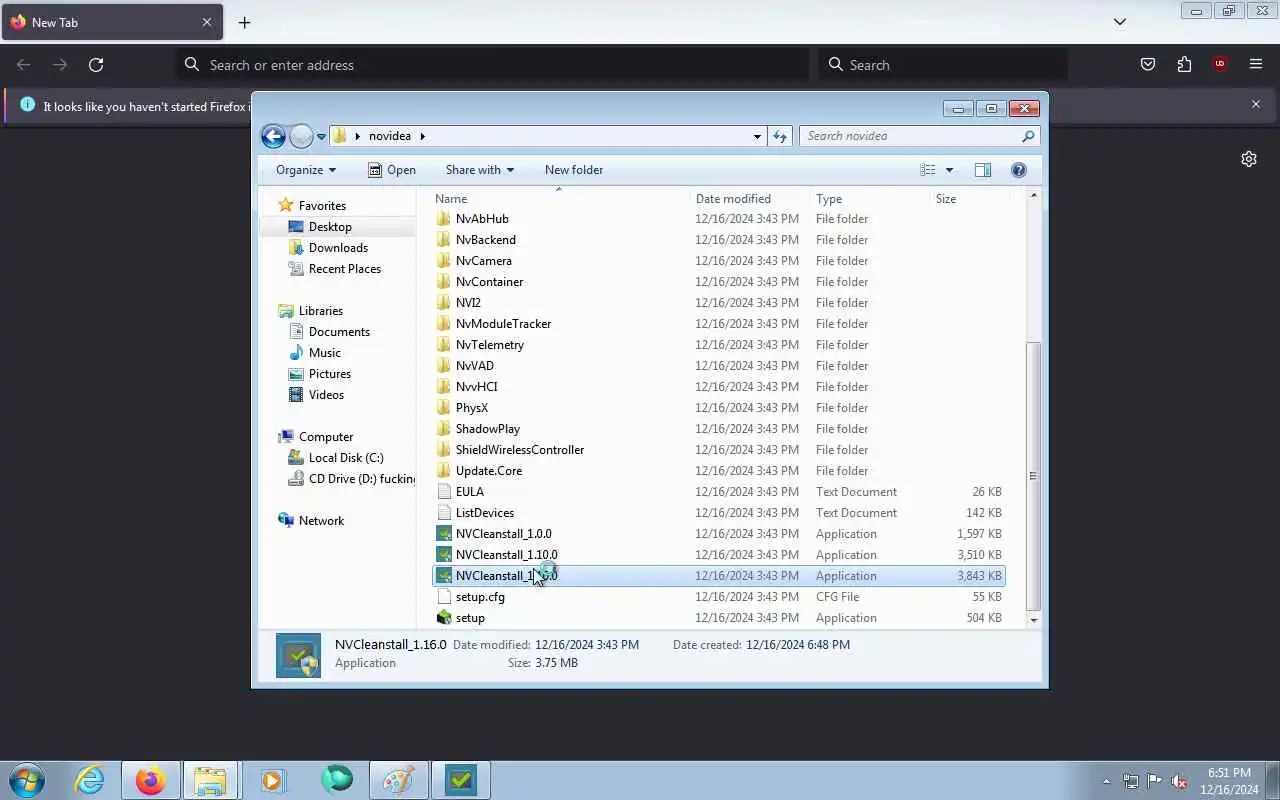The height and width of the screenshot is (800, 1280).
Task: Click the Firefox address bar
Action: coord(492,64)
